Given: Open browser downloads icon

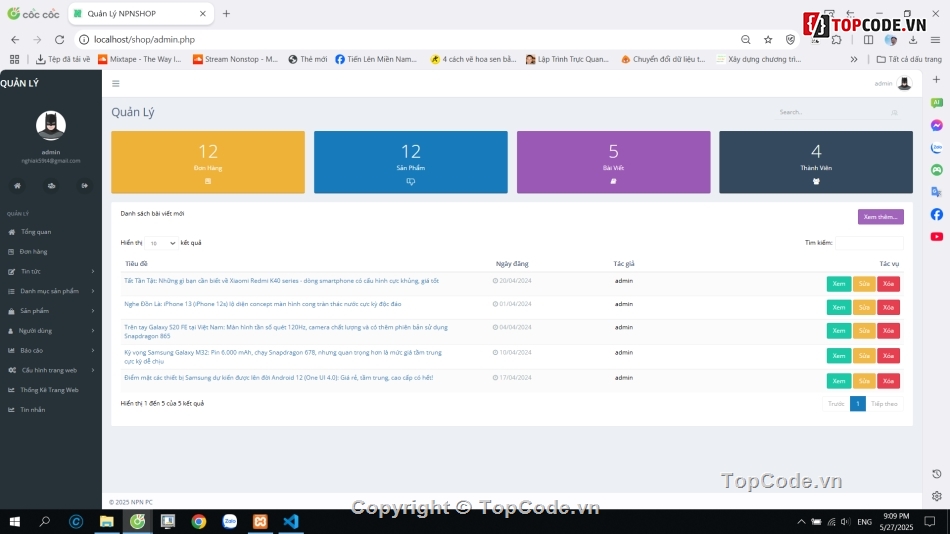Looking at the screenshot, I should click(x=913, y=39).
